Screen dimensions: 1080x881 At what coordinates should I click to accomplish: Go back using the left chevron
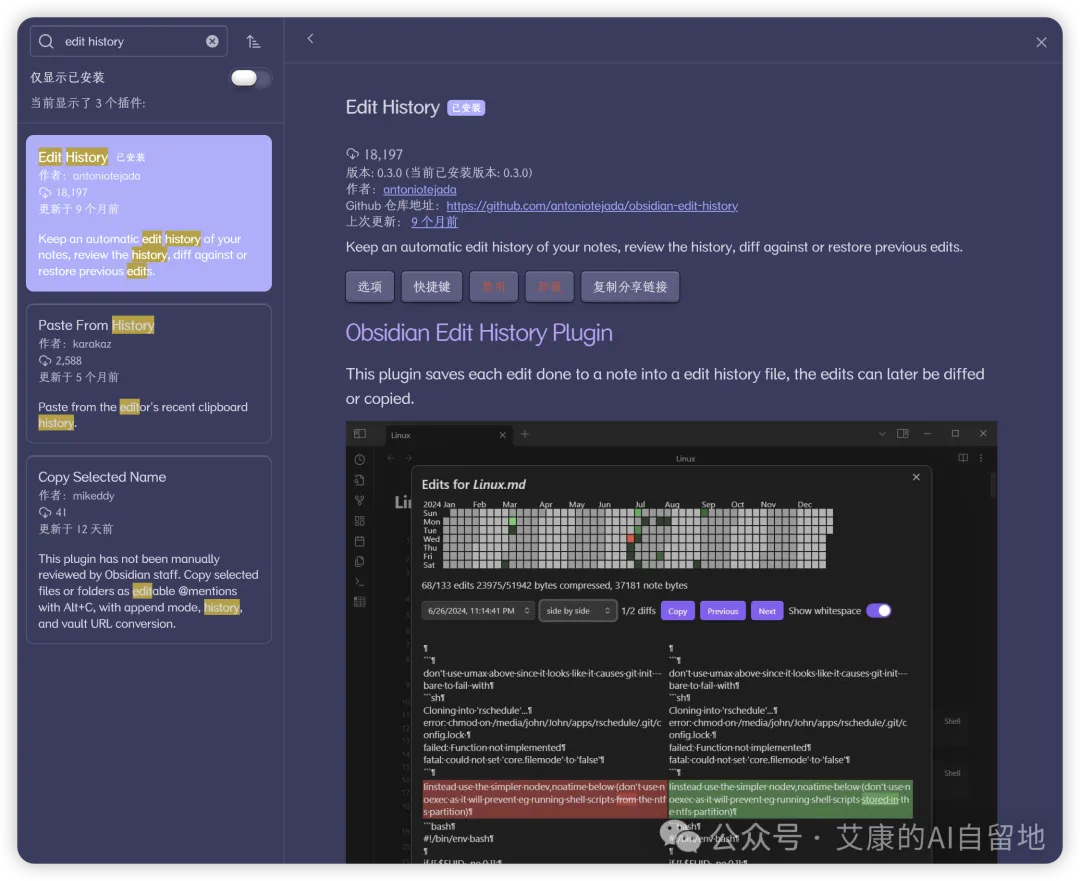[310, 39]
